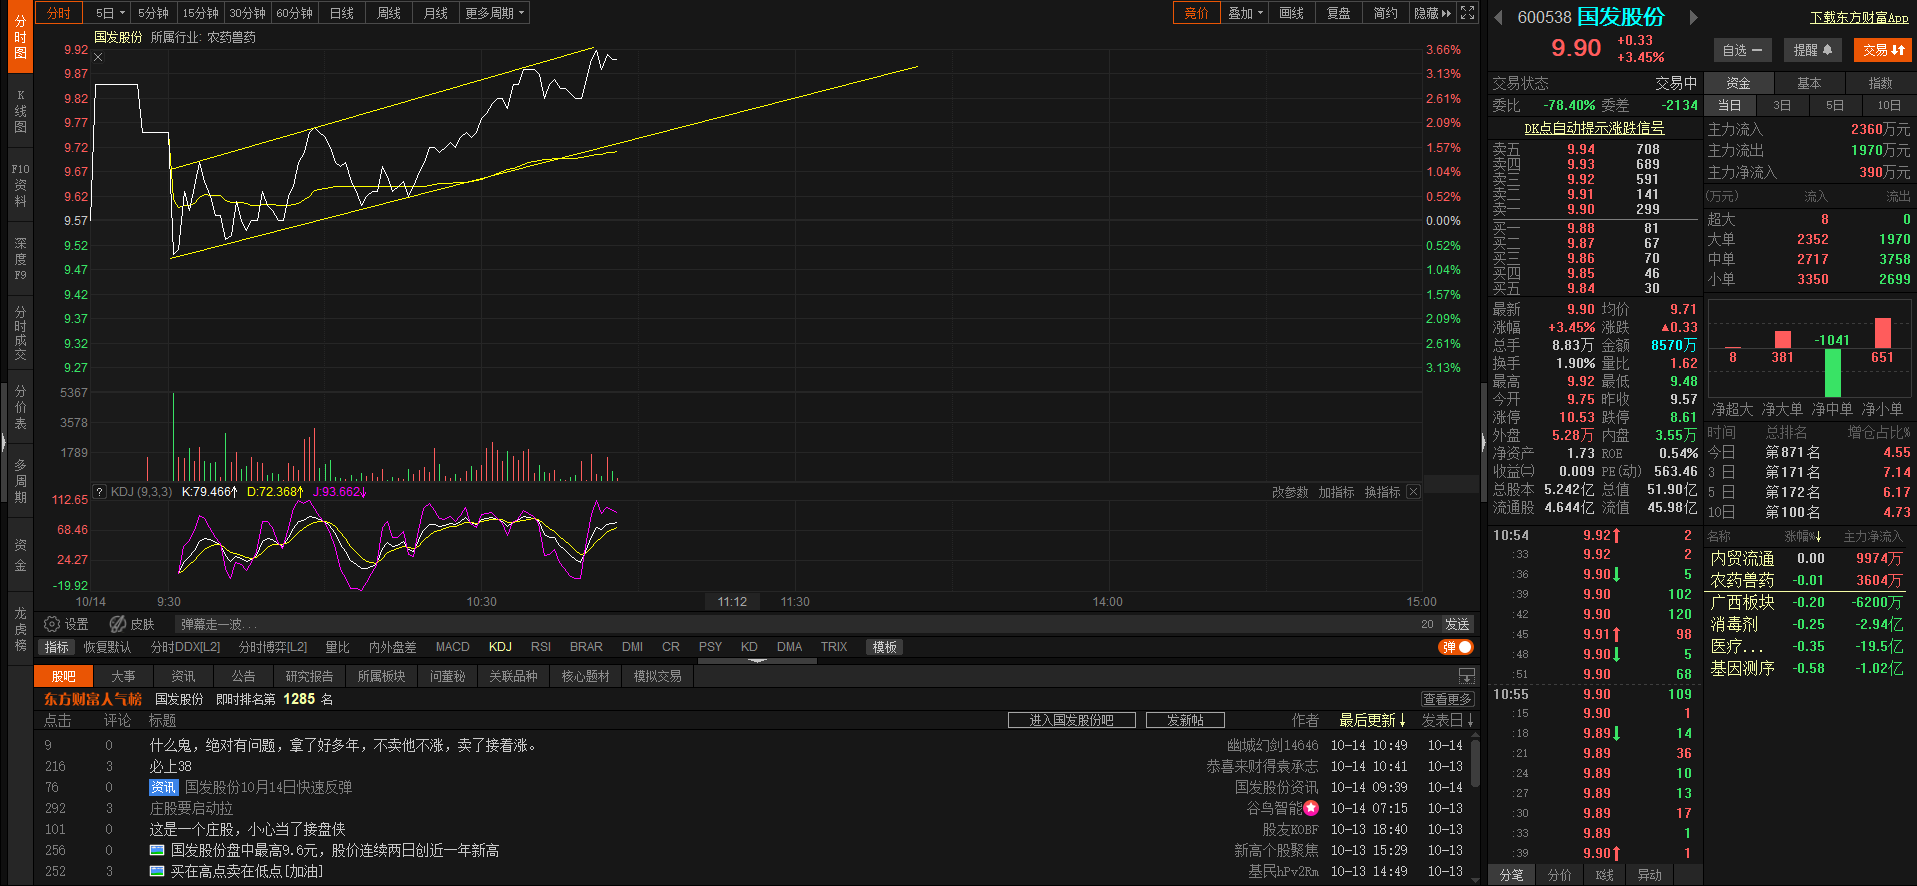This screenshot has width=1917, height=886.
Task: Click 进入国发股份吧 button
Action: [1071, 720]
